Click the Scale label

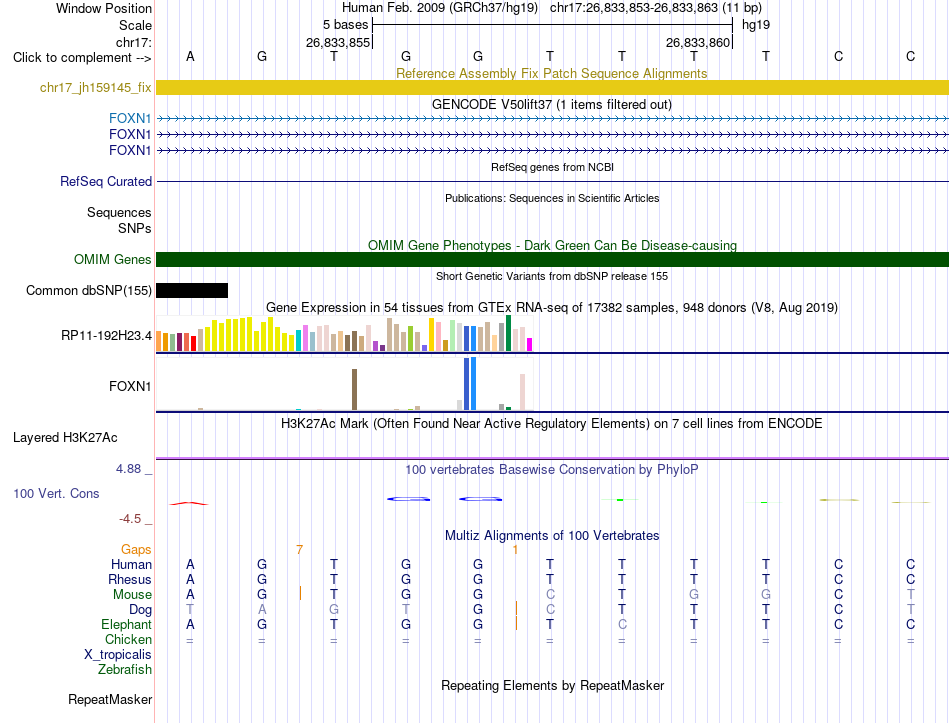[x=135, y=25]
